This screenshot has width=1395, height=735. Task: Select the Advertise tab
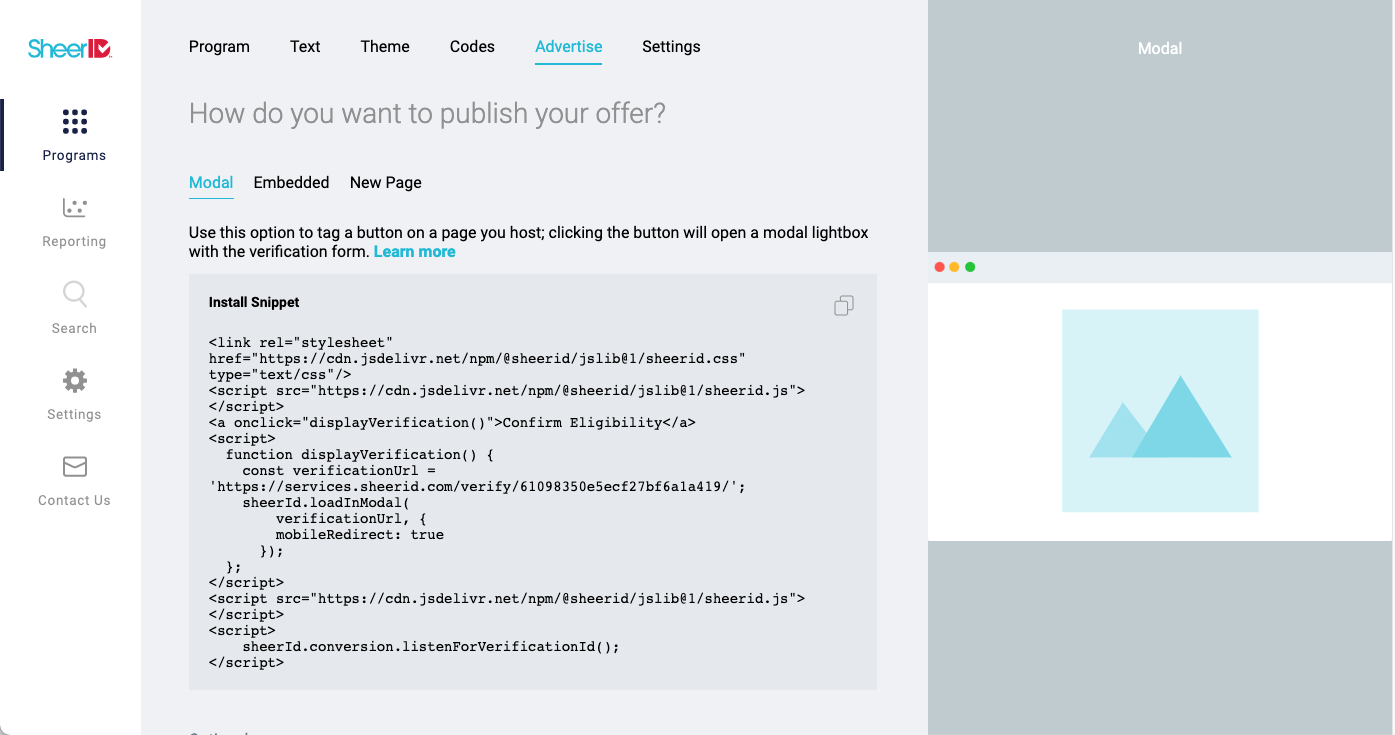pyautogui.click(x=568, y=46)
